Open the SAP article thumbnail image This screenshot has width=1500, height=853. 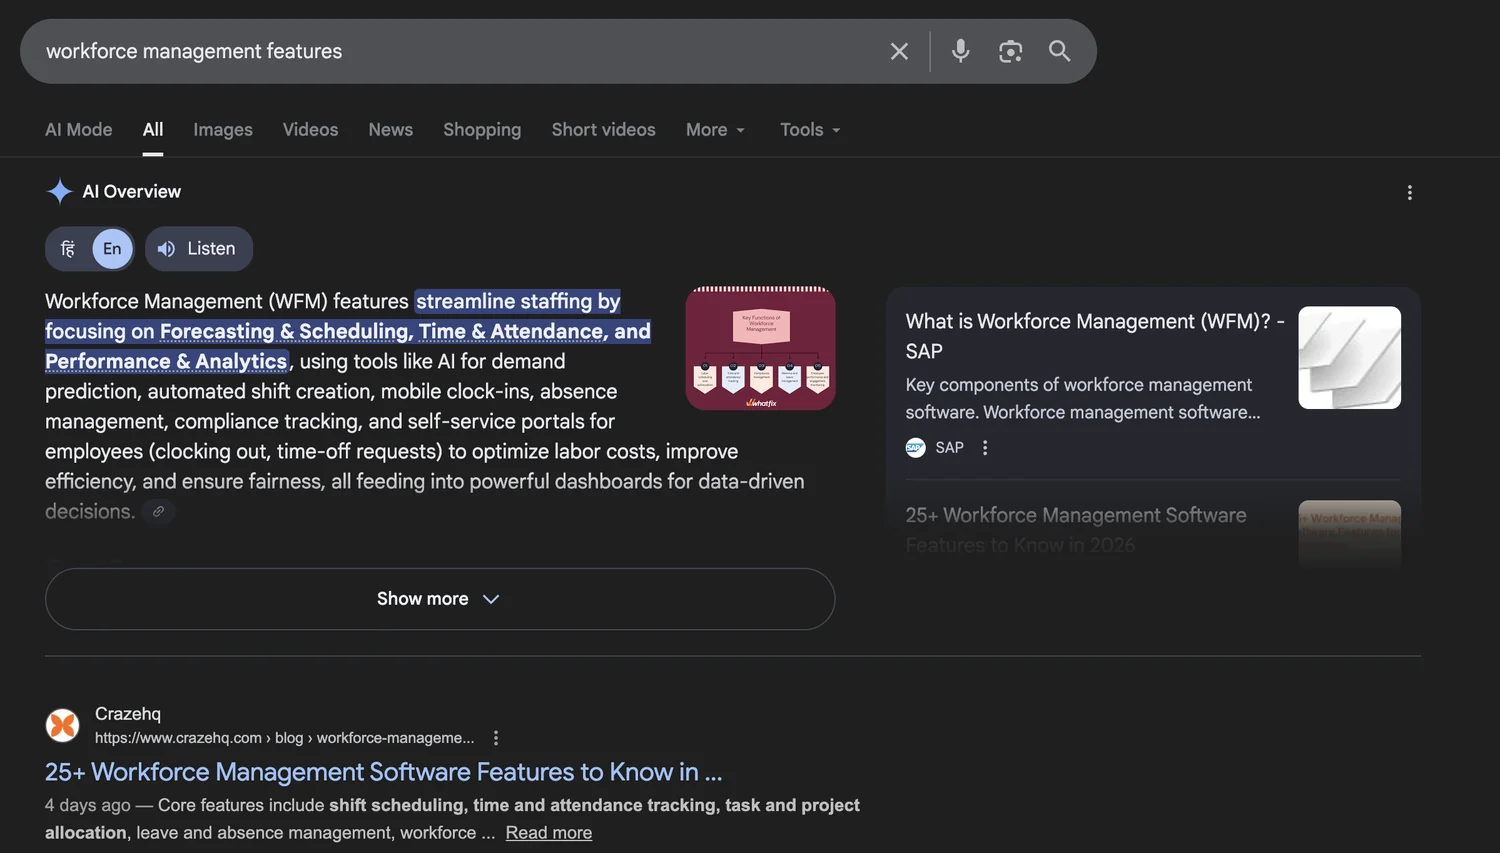coord(1349,357)
